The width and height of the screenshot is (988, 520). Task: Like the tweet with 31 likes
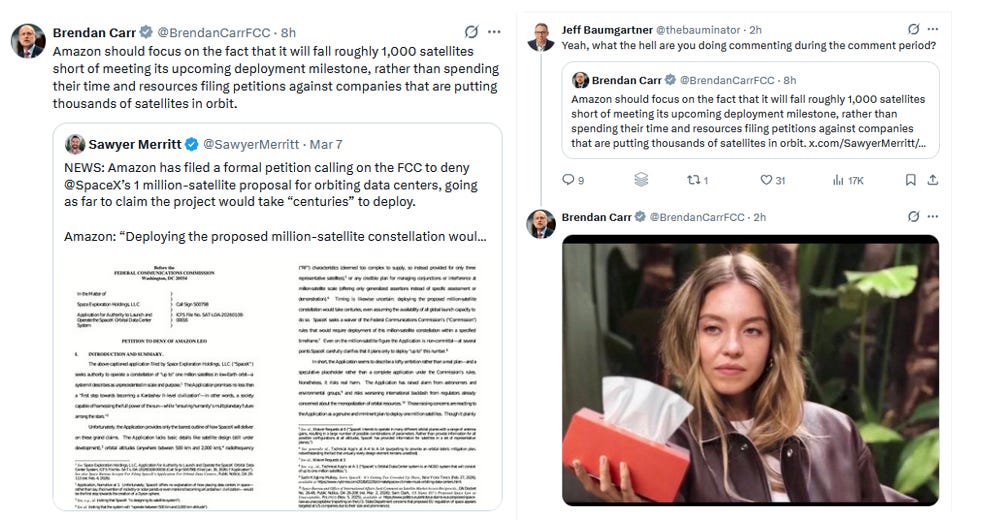[773, 180]
